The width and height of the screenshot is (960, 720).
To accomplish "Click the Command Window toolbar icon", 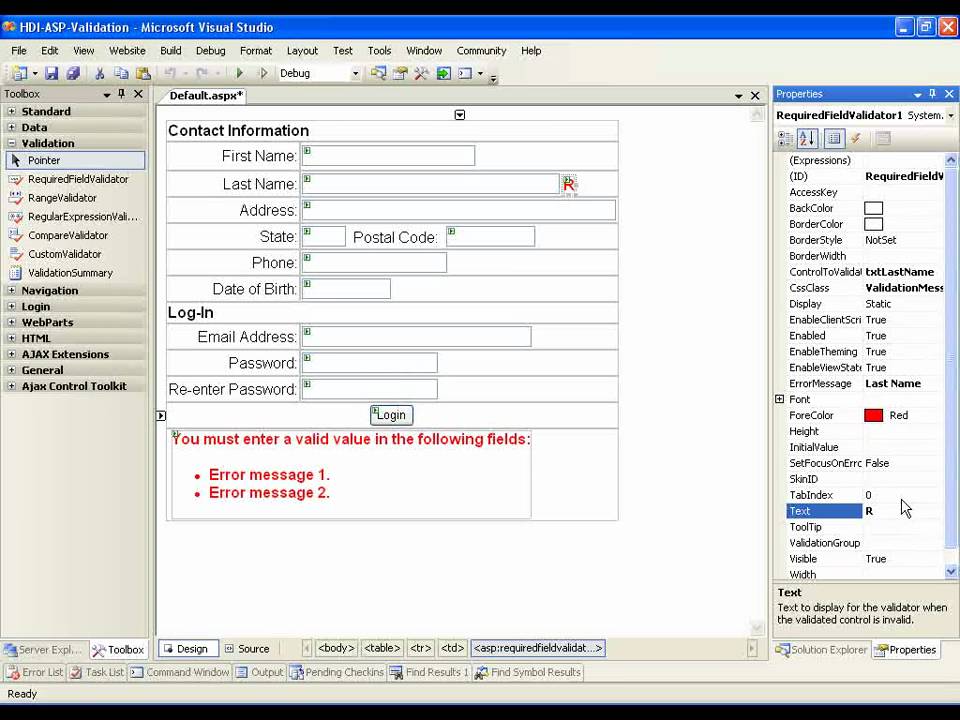I will tap(465, 73).
